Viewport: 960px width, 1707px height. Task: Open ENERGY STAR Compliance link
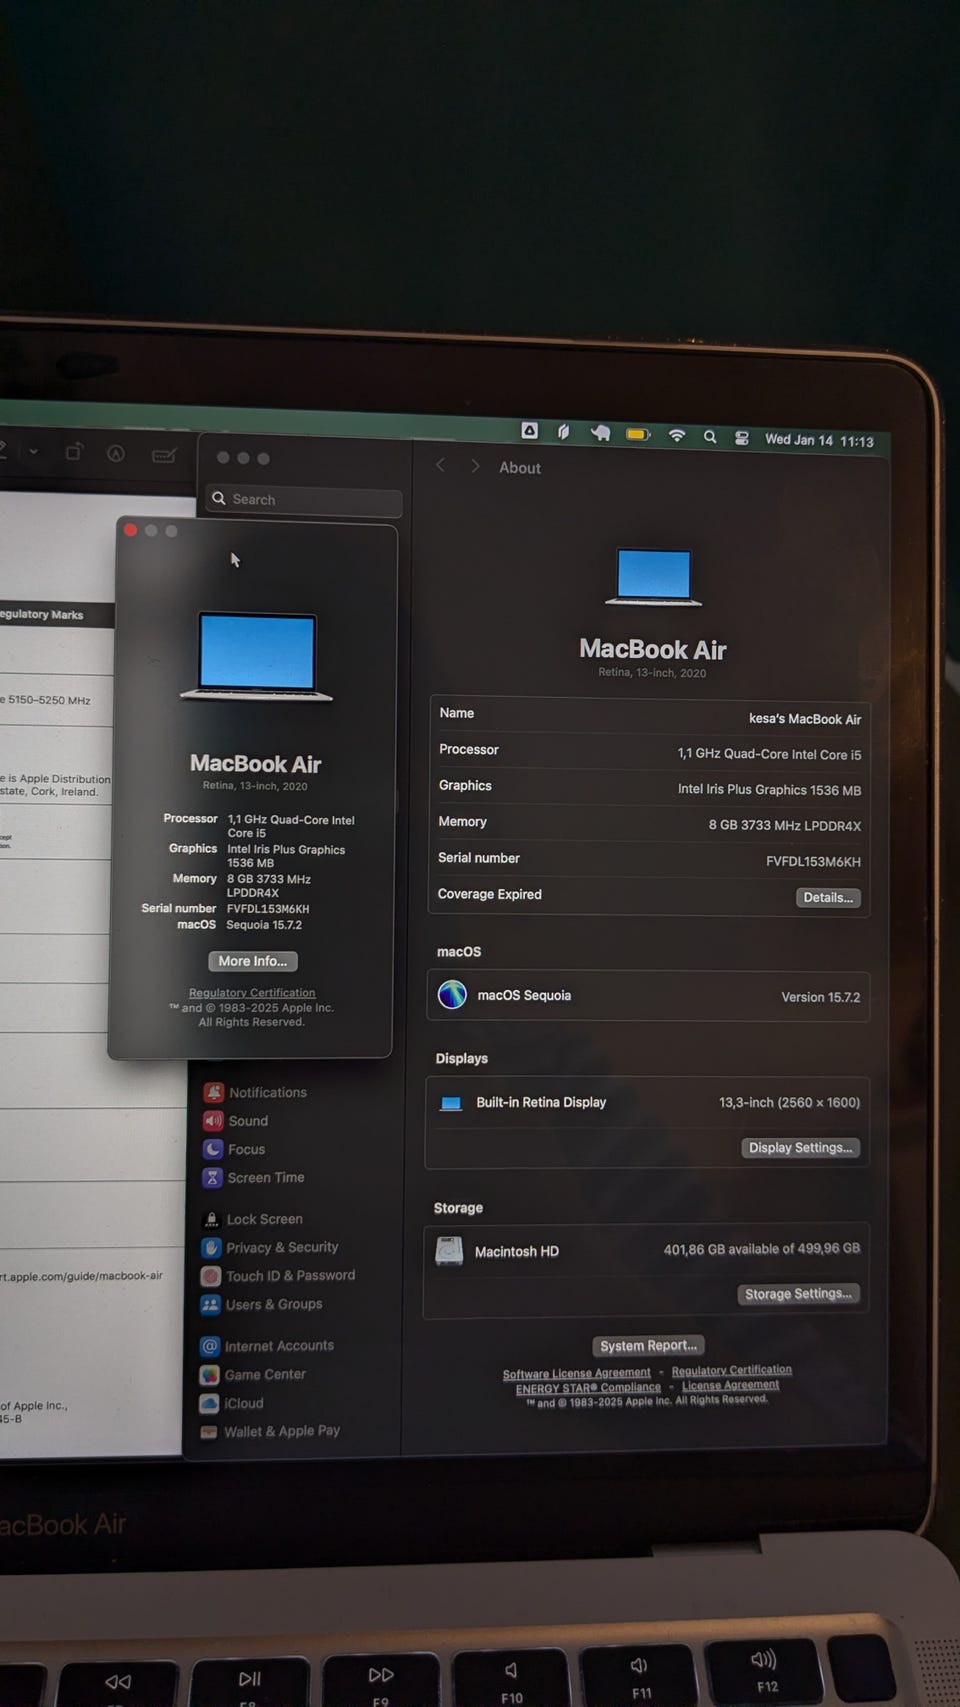588,1388
